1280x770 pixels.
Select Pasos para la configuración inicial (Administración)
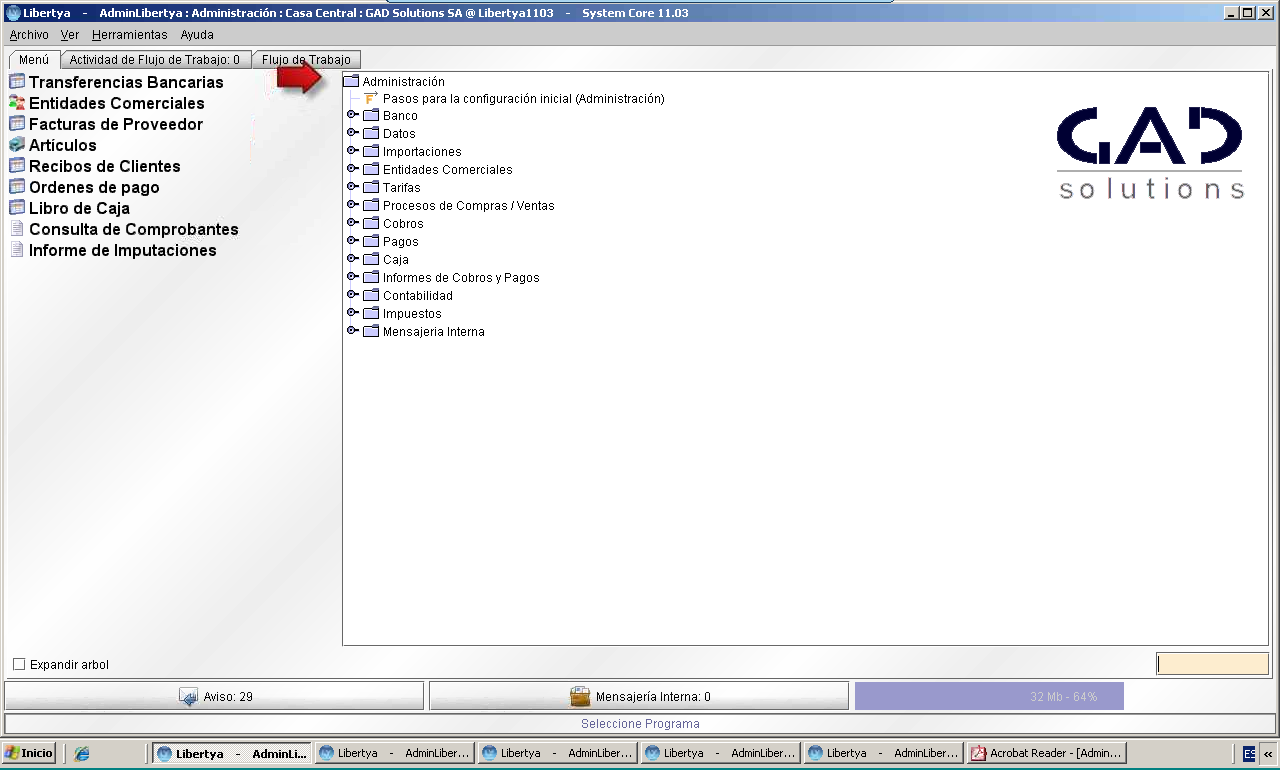point(523,99)
